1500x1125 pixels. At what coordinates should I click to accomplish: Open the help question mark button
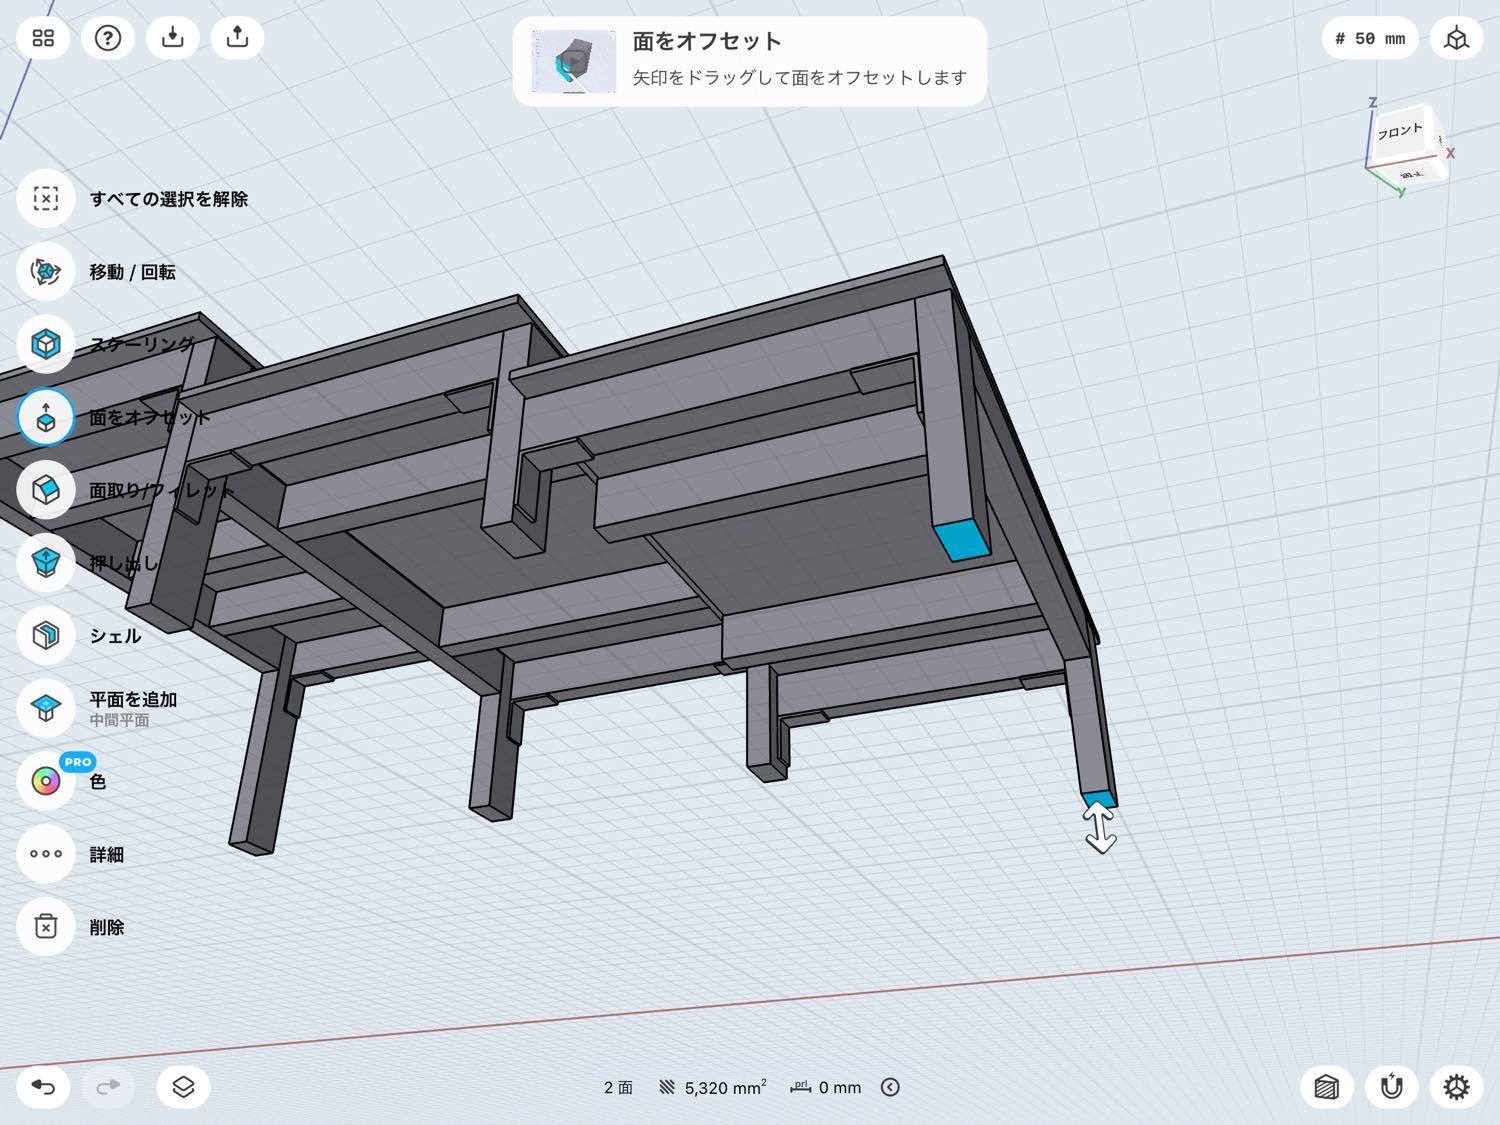(108, 38)
